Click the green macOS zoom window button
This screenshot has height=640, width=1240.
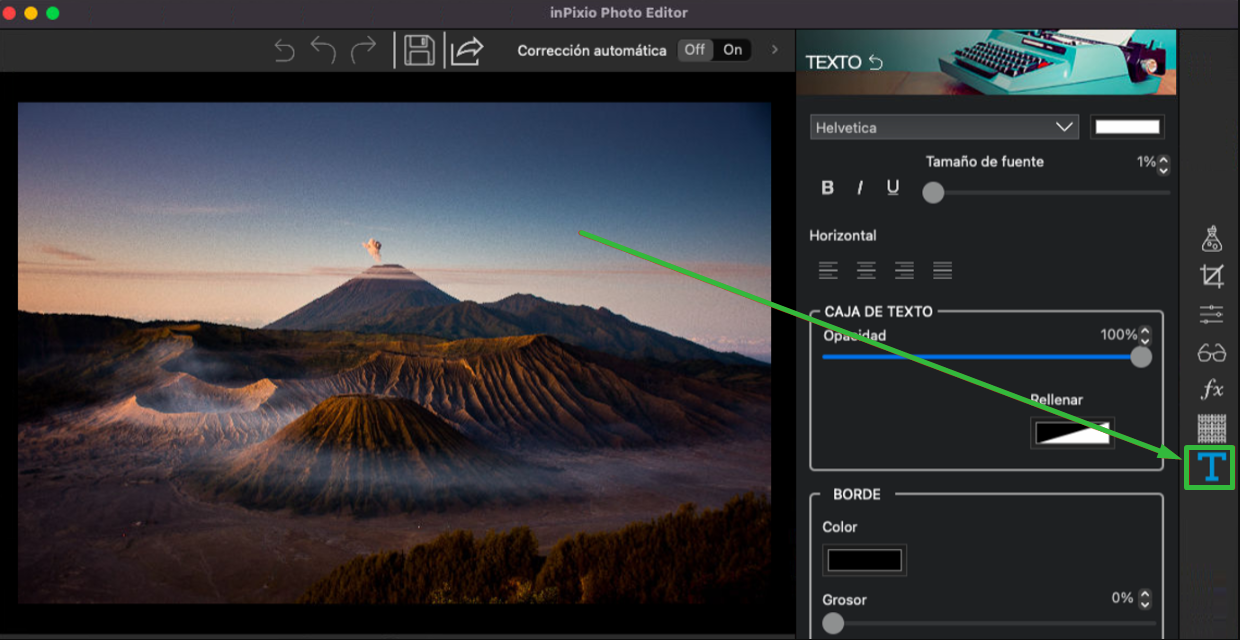tap(53, 13)
